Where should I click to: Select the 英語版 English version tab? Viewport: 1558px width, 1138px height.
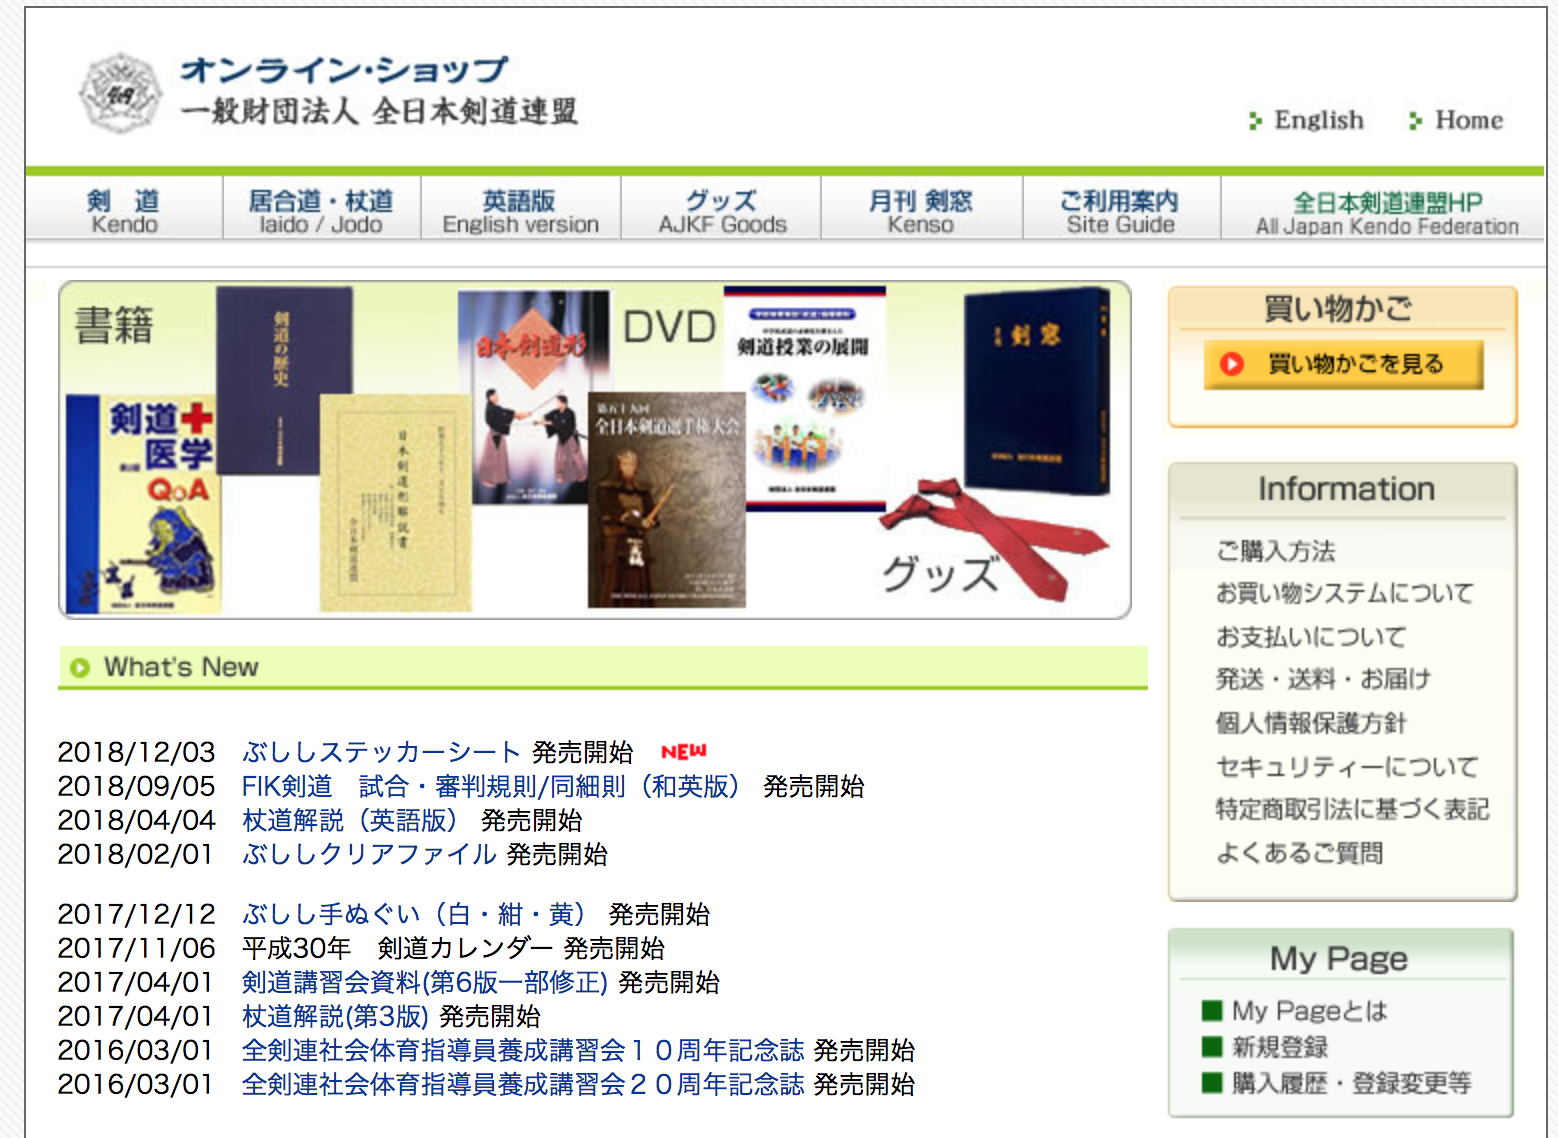[x=521, y=209]
